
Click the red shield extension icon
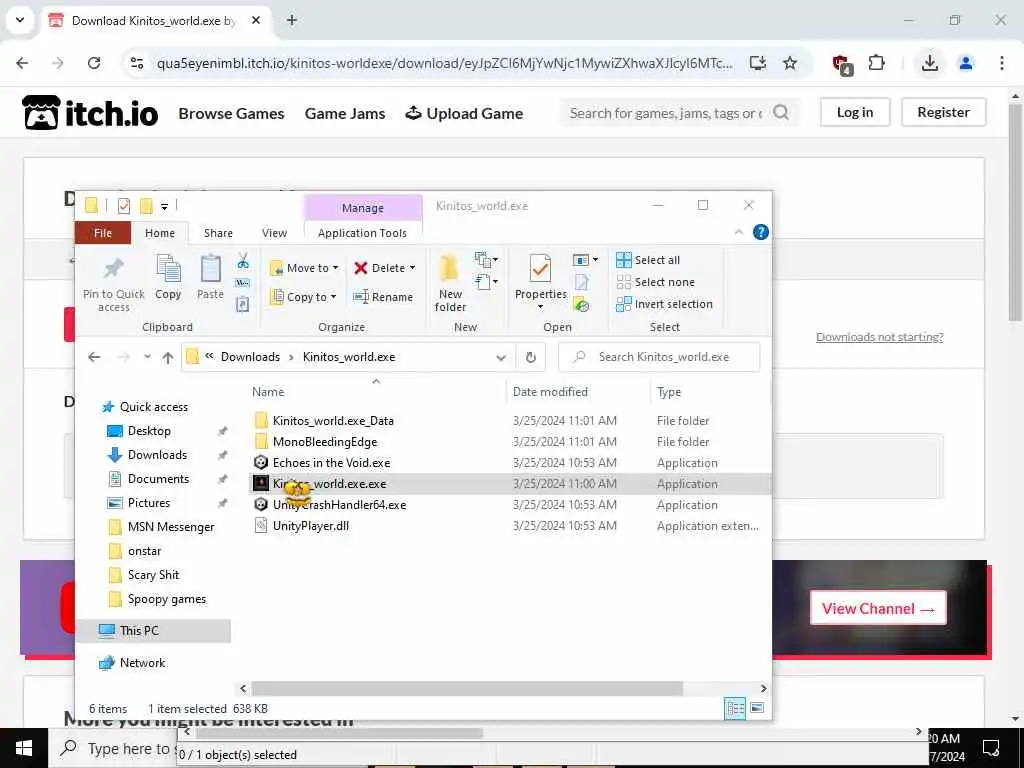841,64
